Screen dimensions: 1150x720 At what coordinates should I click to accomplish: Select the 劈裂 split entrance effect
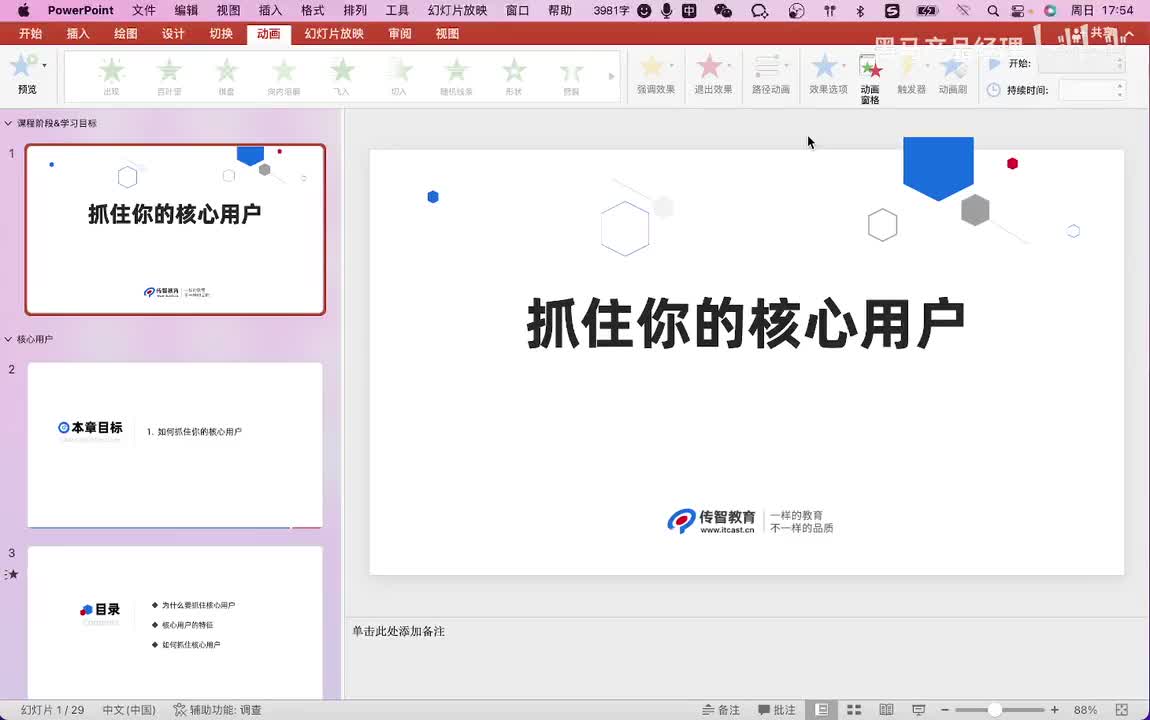coord(571,76)
